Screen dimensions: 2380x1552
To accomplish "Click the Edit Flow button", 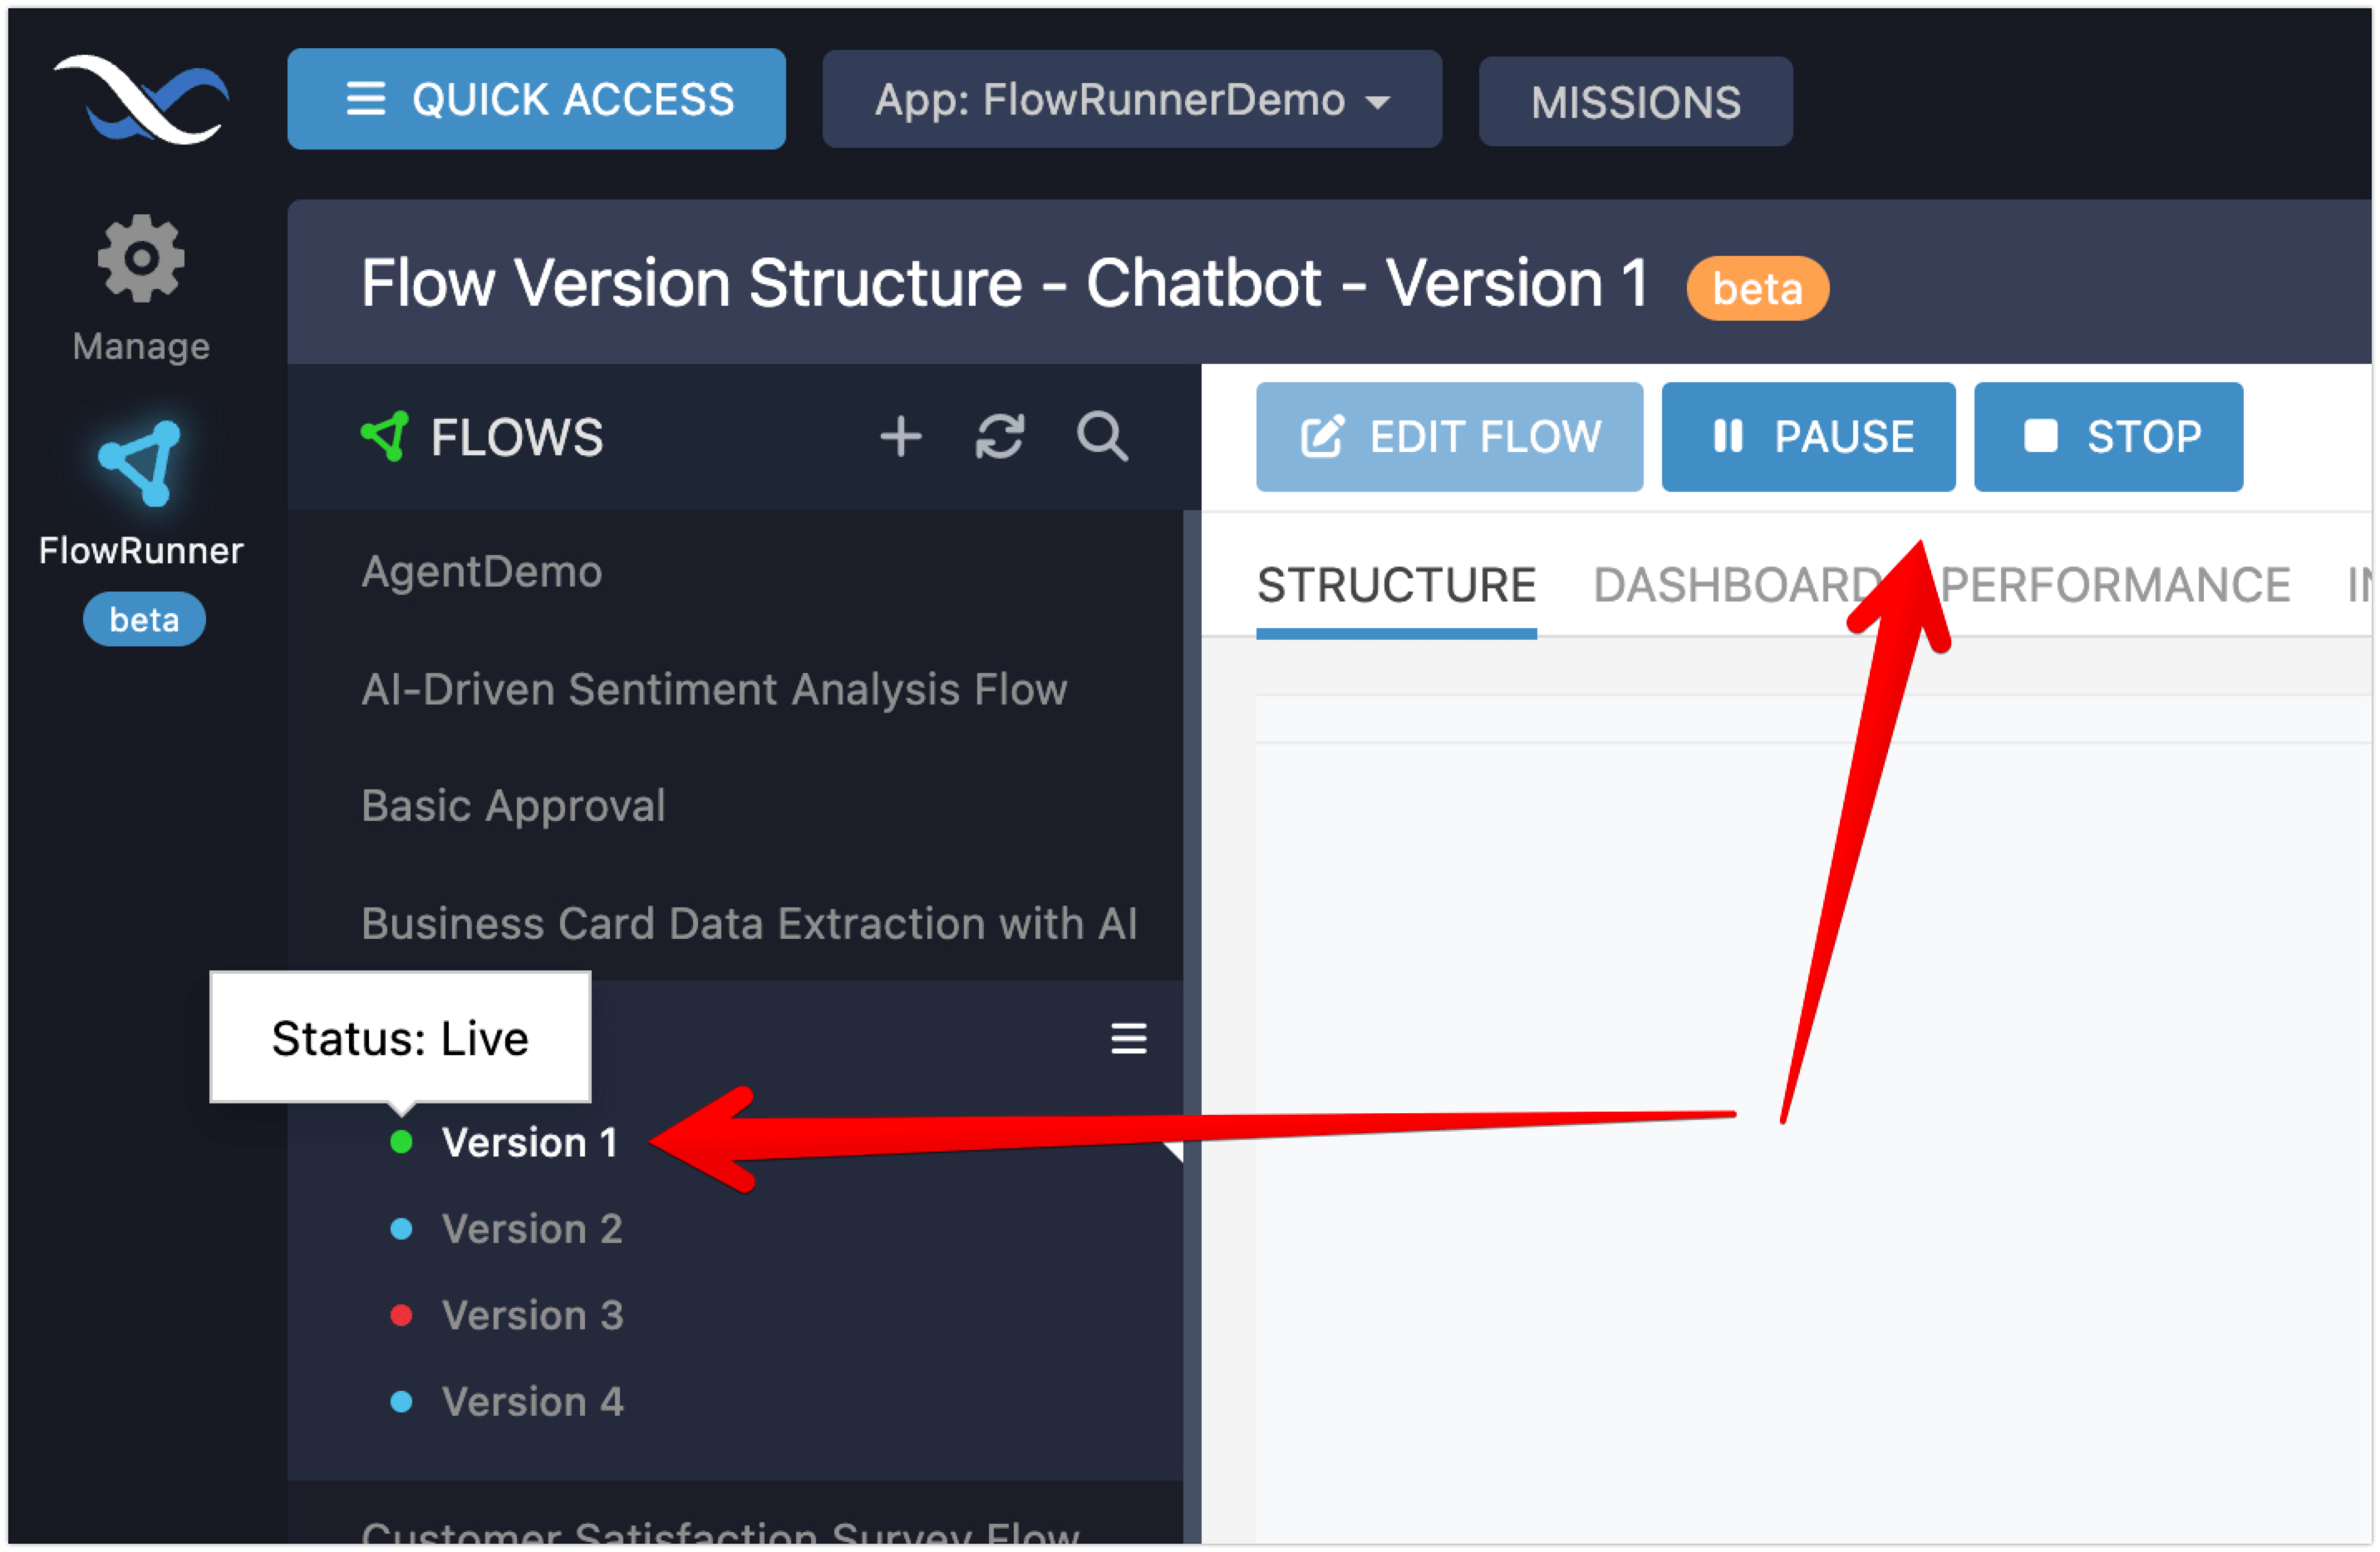I will point(1449,437).
